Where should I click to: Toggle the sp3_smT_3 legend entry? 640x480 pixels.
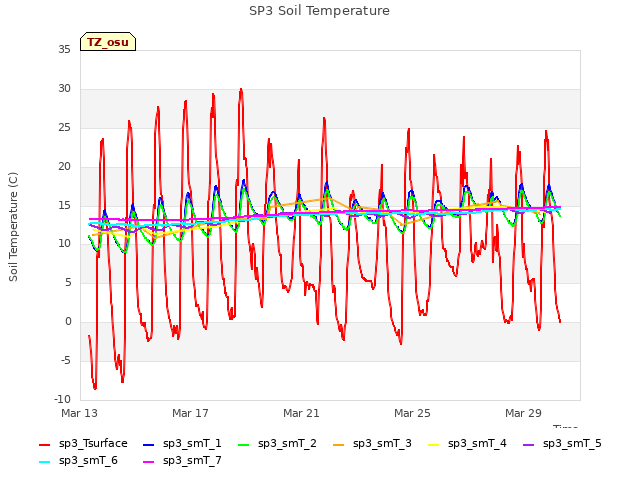[x=372, y=443]
